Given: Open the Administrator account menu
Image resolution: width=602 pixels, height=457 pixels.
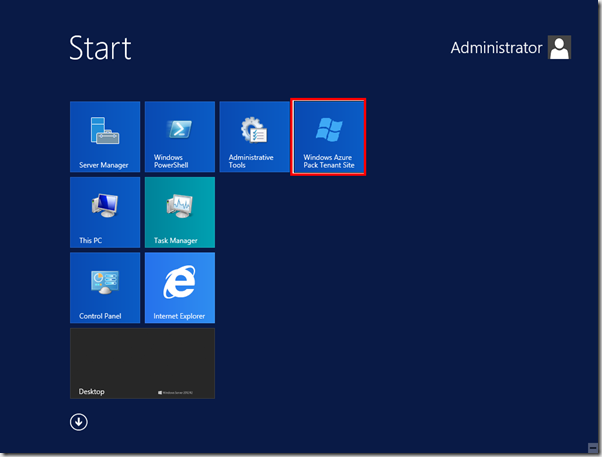Looking at the screenshot, I should click(x=511, y=48).
